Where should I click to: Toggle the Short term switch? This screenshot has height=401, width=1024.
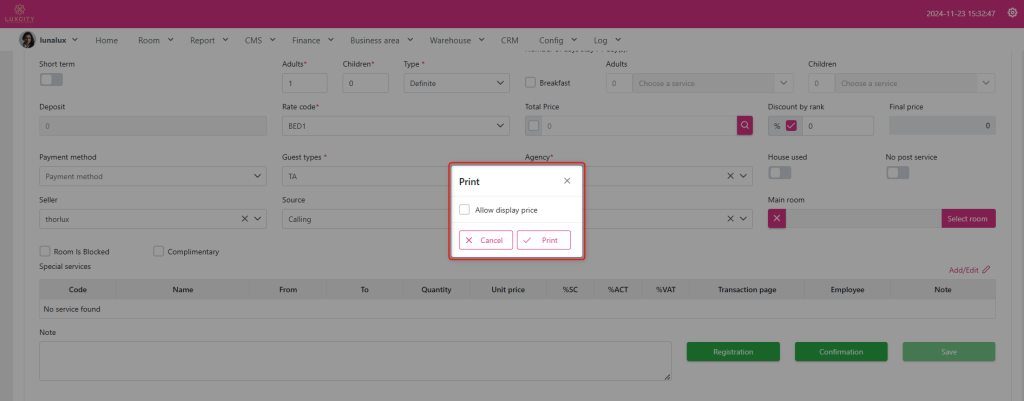(x=51, y=80)
